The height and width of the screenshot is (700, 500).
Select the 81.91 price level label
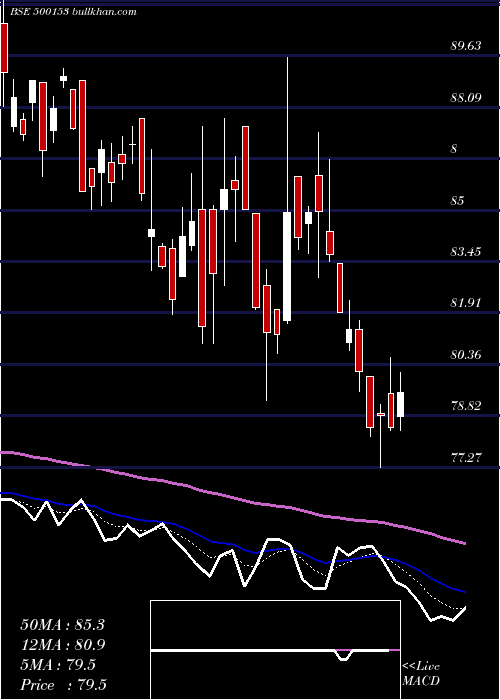pos(466,303)
